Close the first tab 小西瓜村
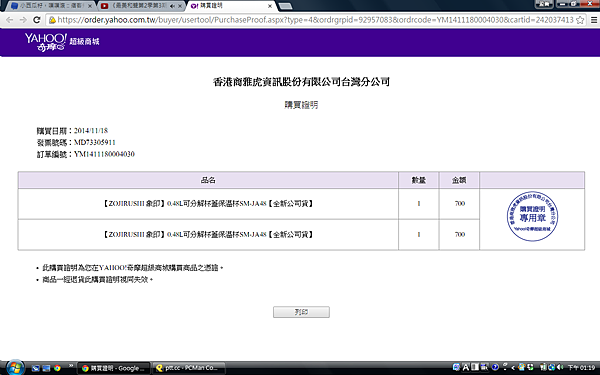This screenshot has width=600, height=375. pyautogui.click(x=90, y=6)
